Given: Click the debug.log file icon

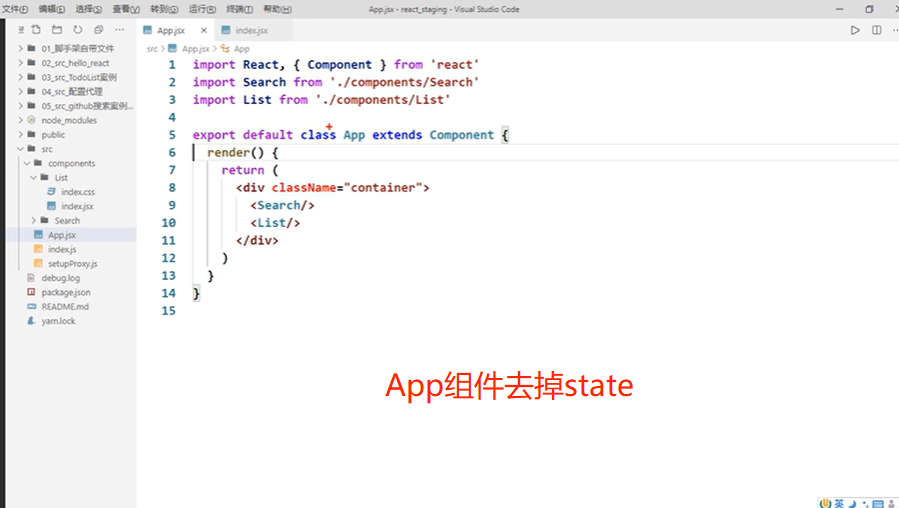Looking at the screenshot, I should [32, 278].
